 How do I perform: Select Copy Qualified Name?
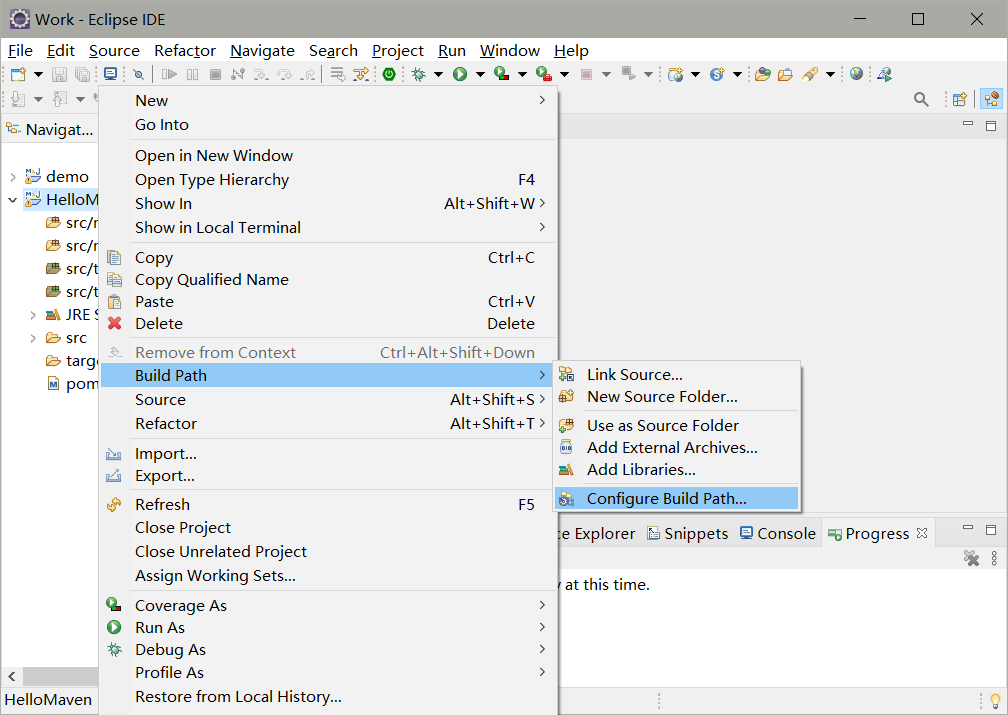click(x=328, y=280)
